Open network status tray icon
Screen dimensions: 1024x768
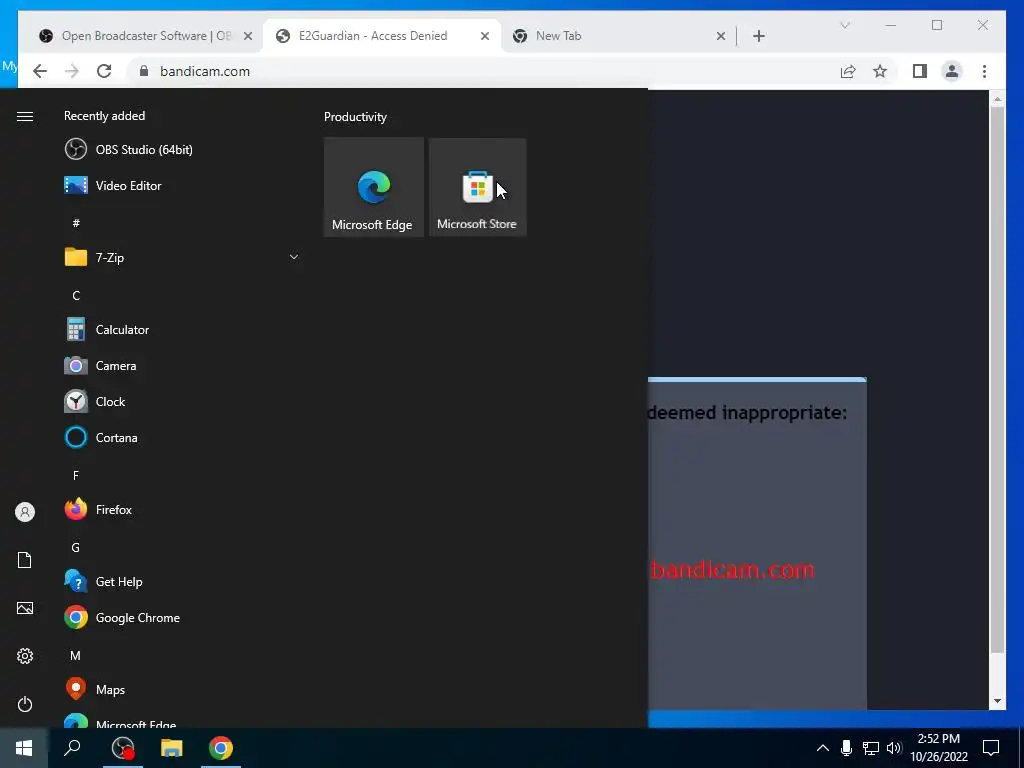tap(871, 748)
